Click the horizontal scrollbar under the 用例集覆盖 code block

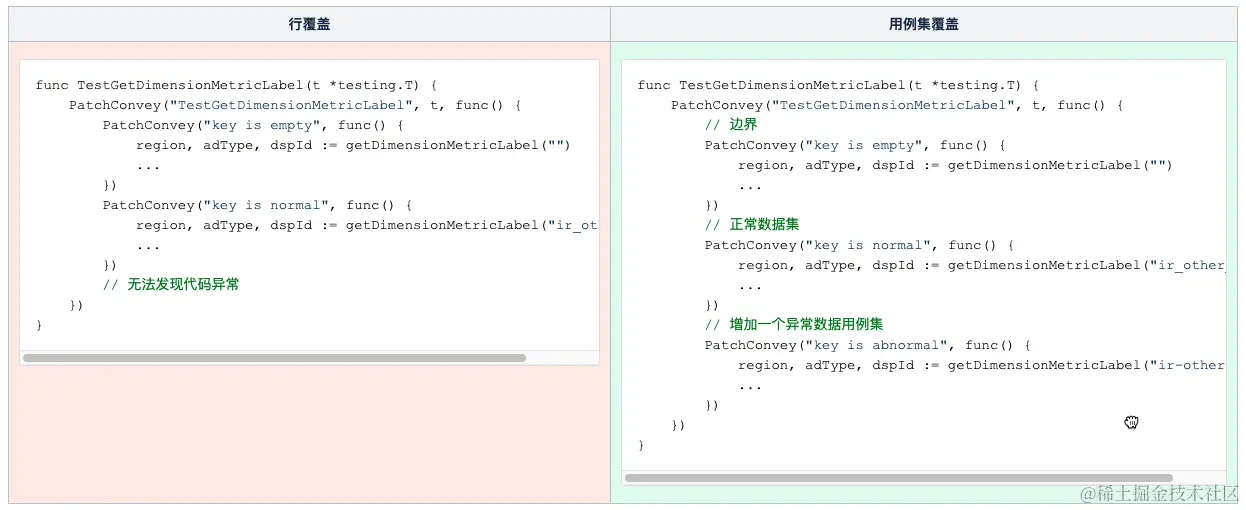pyautogui.click(x=899, y=478)
